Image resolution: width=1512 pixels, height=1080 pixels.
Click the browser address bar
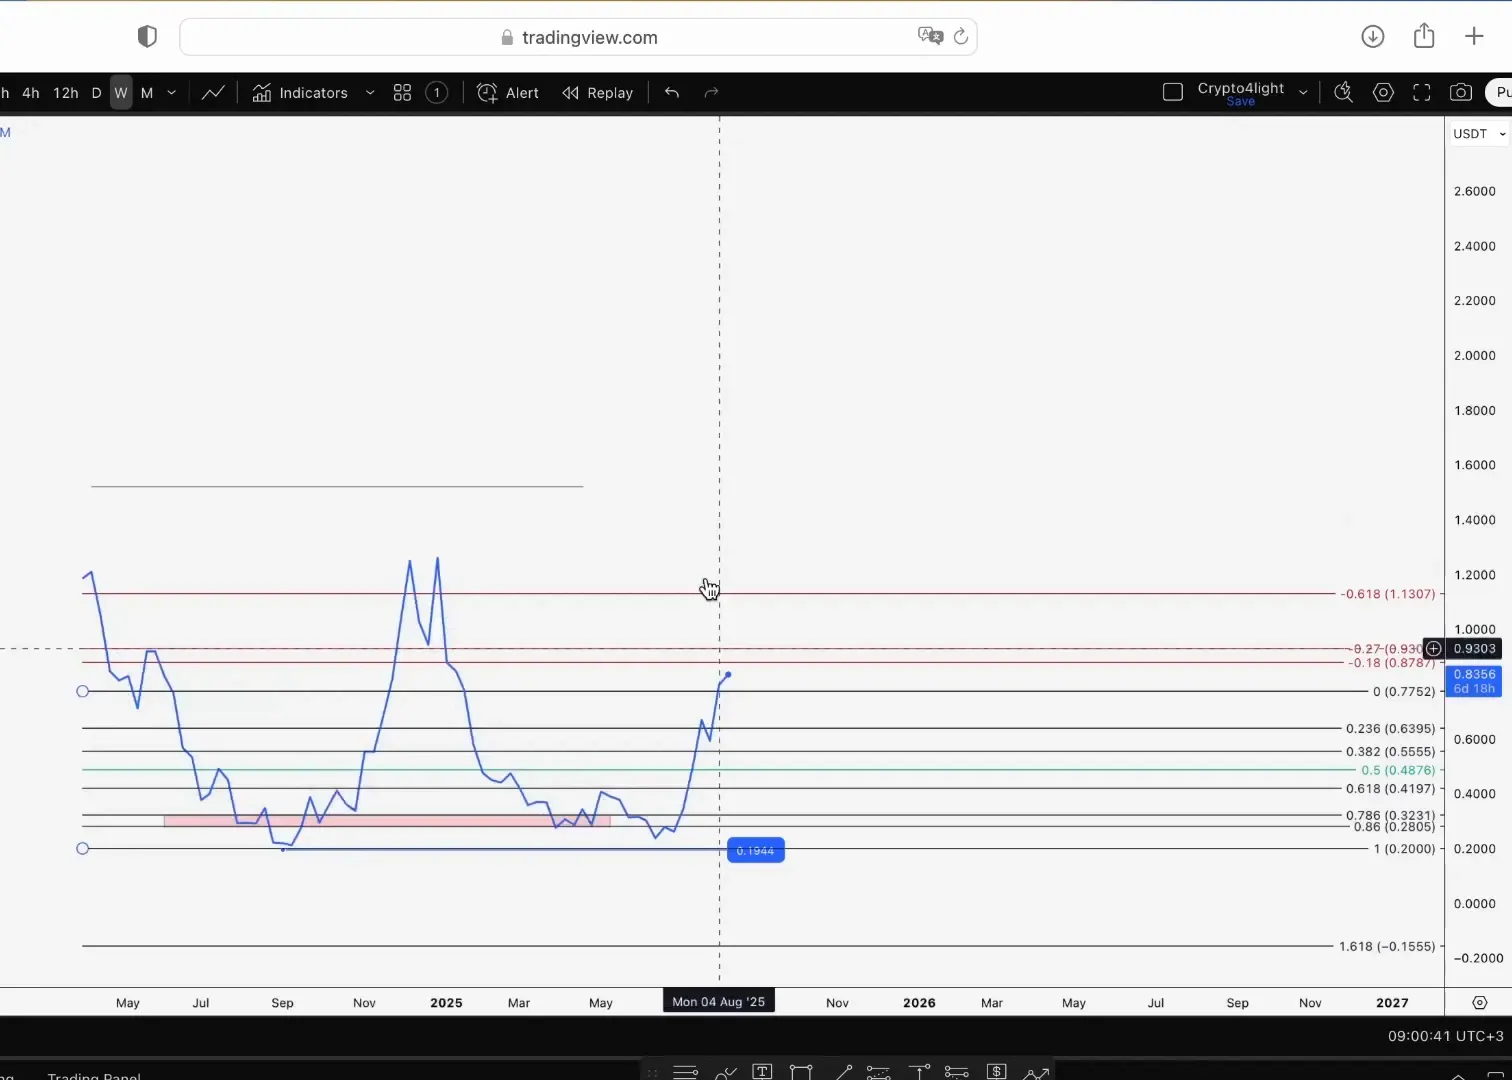click(578, 37)
